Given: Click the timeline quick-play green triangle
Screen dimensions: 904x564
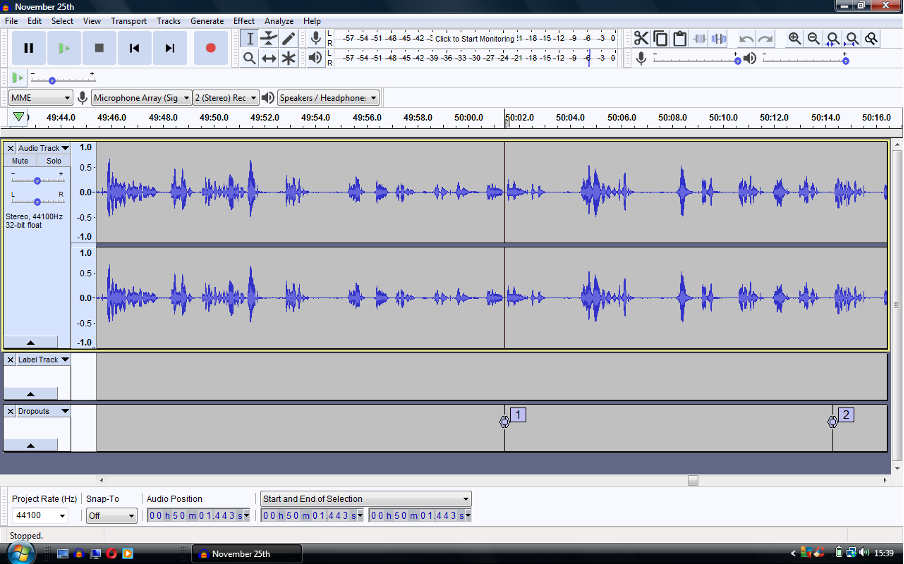Looking at the screenshot, I should [x=18, y=117].
